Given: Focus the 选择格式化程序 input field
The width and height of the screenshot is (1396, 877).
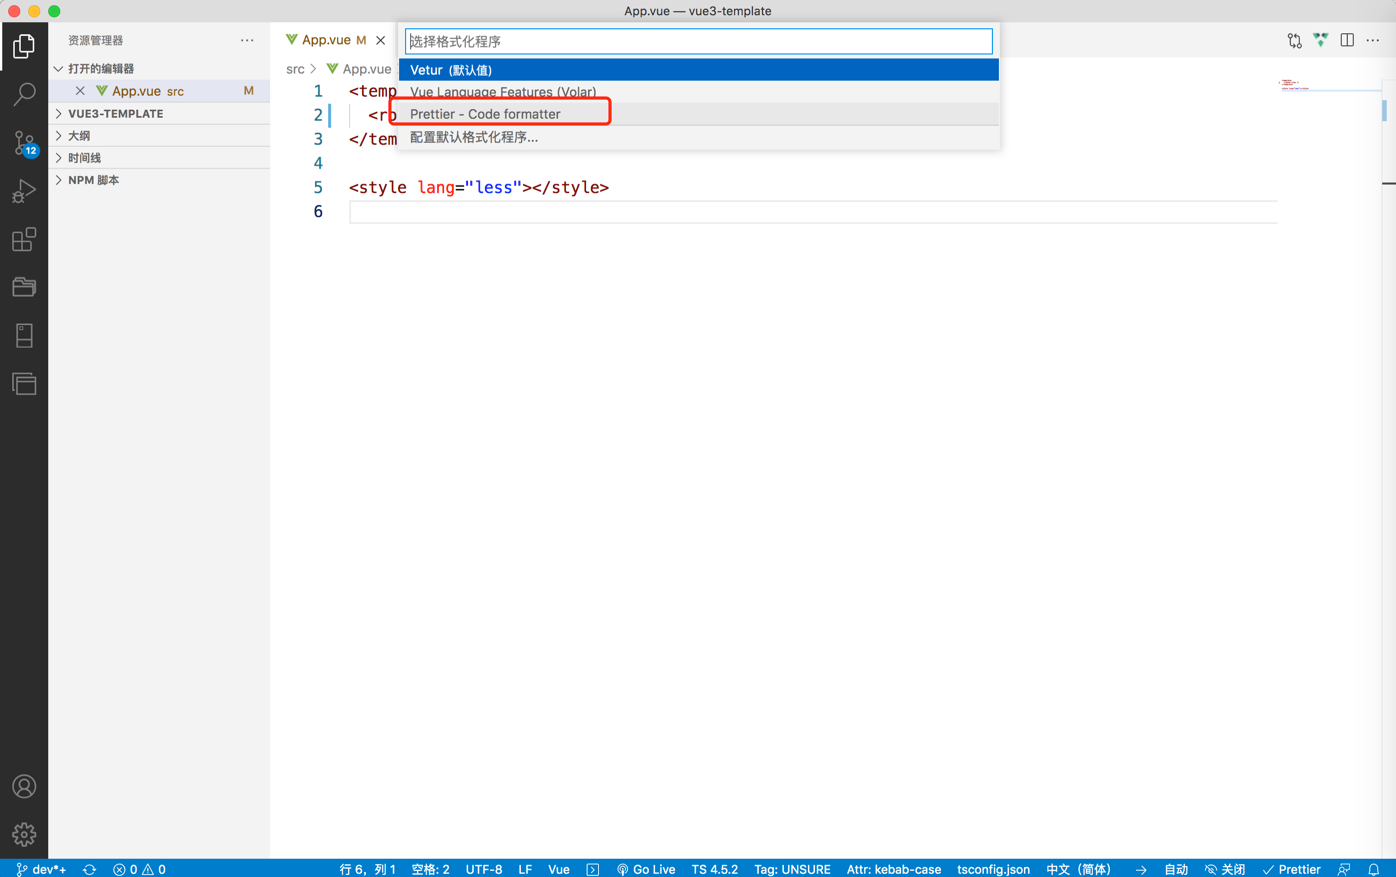Looking at the screenshot, I should 698,41.
